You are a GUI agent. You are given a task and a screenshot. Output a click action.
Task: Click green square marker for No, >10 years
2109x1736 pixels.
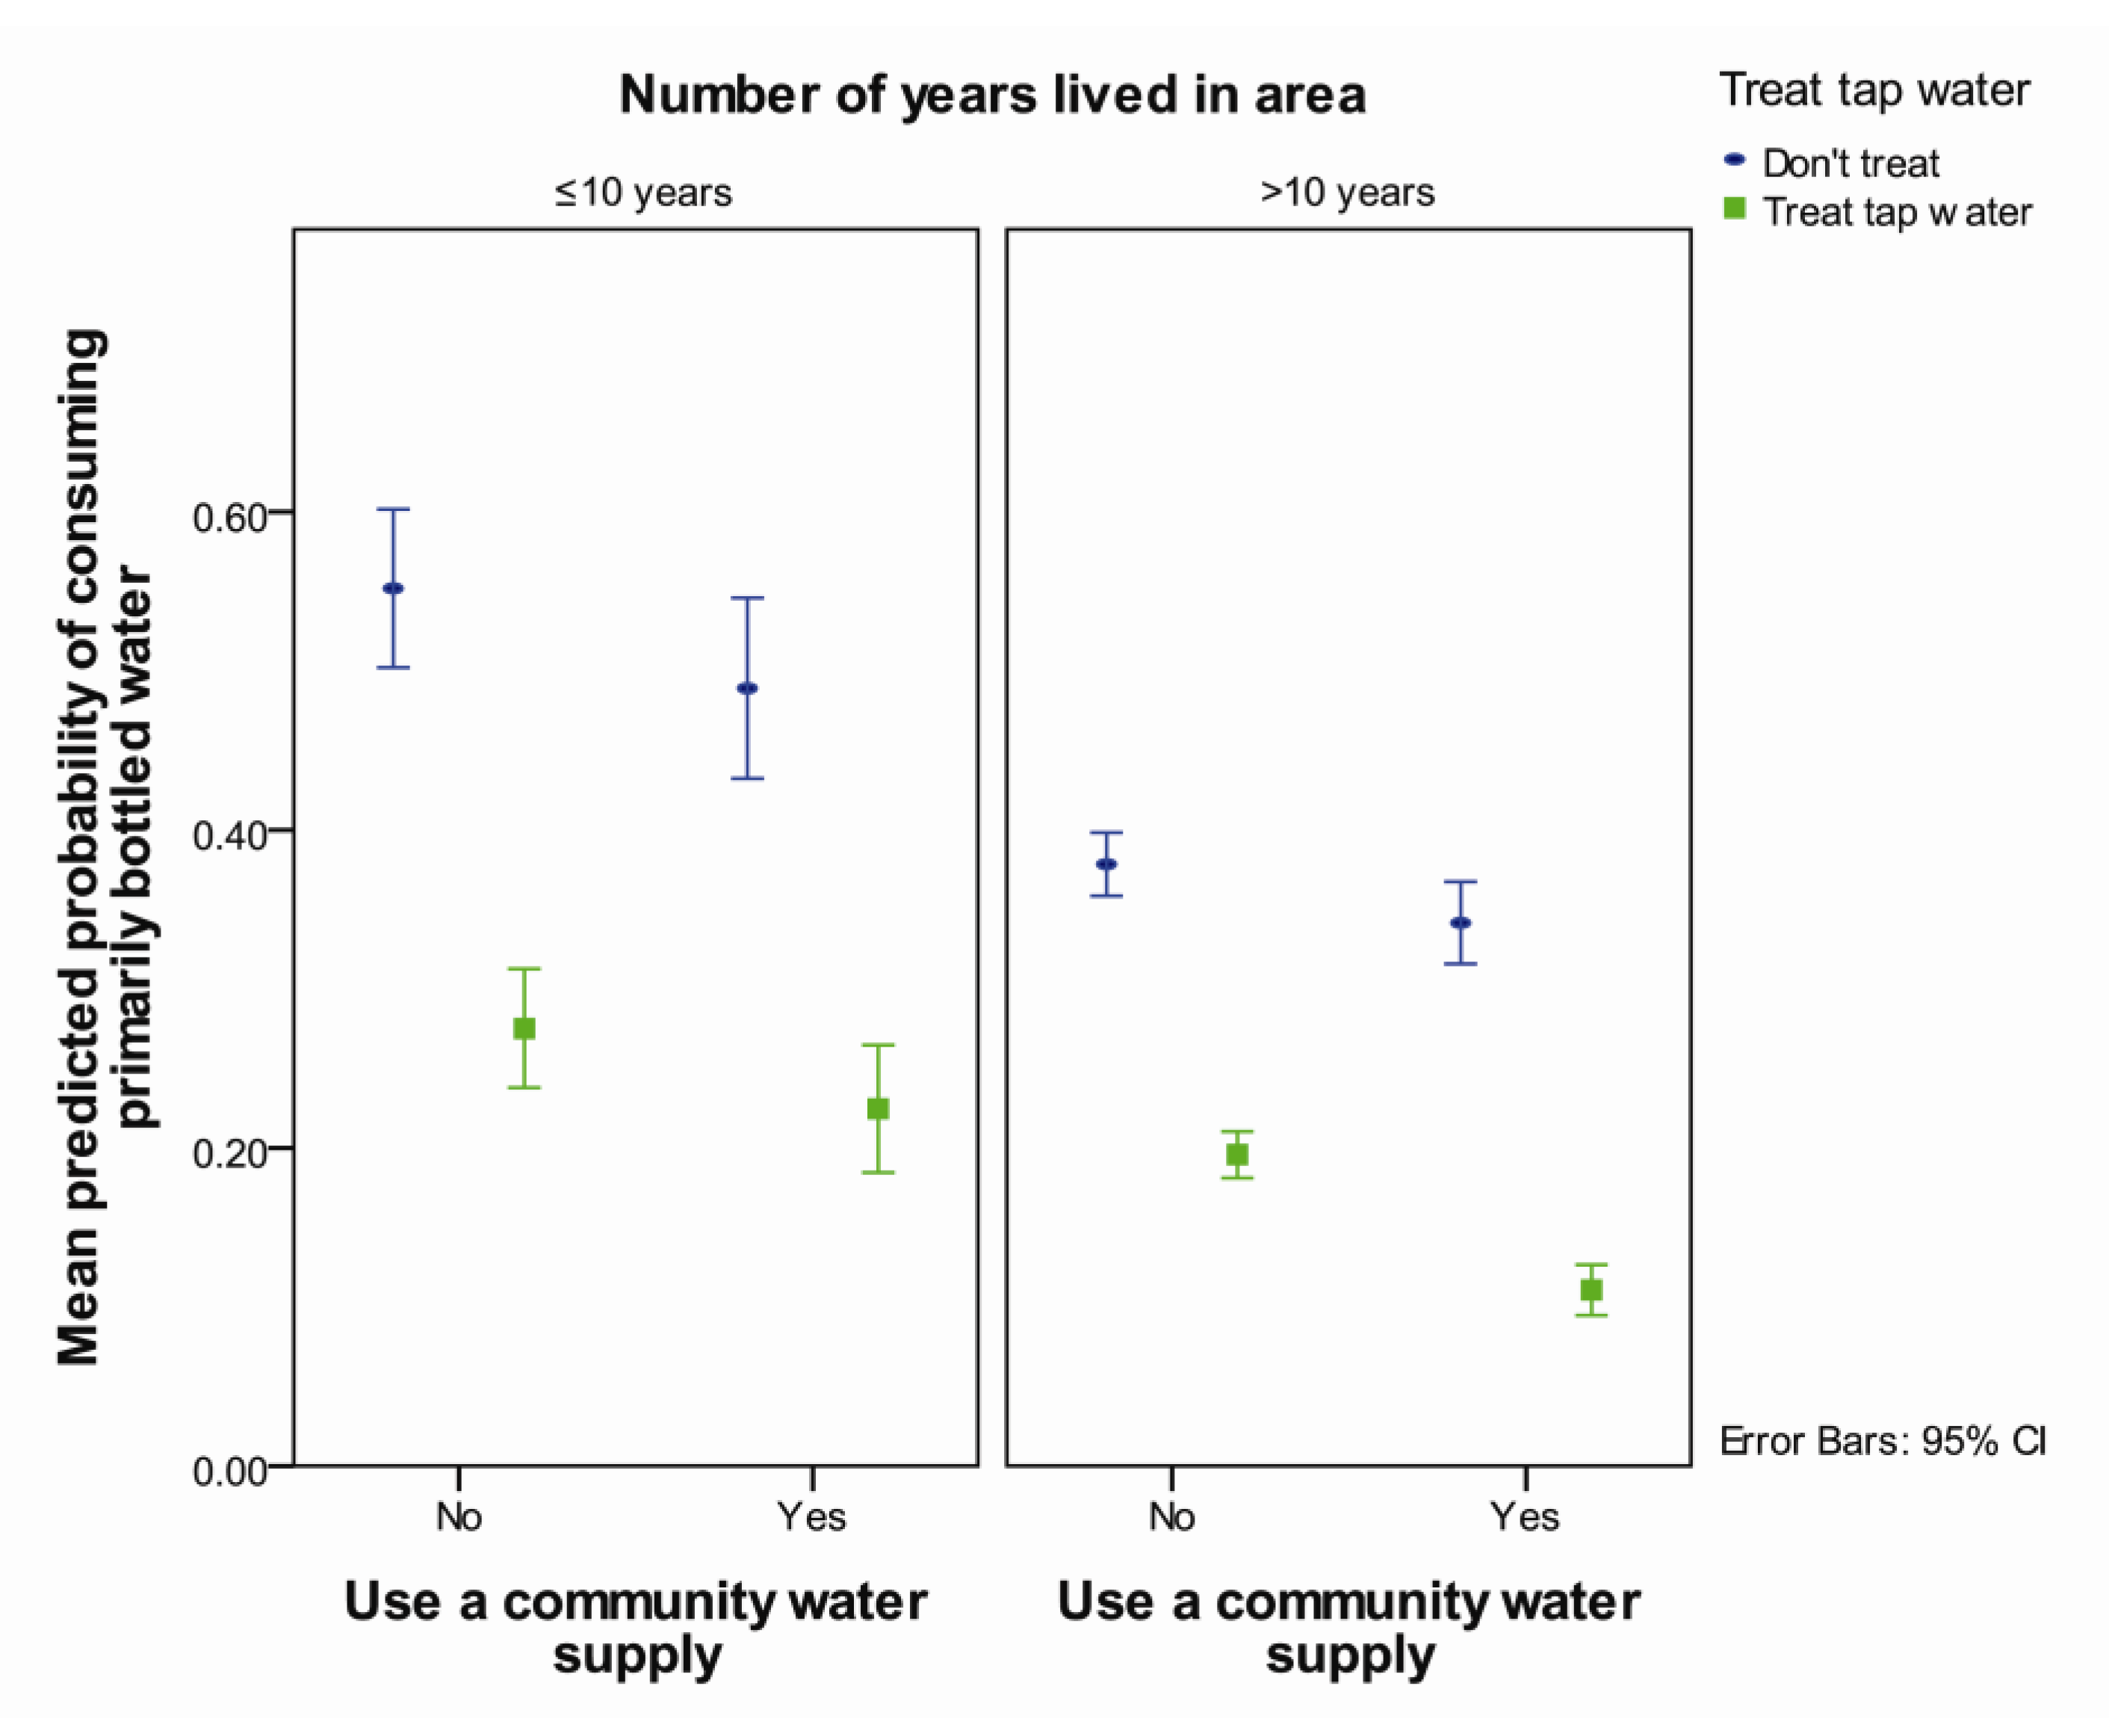pyautogui.click(x=1237, y=1154)
